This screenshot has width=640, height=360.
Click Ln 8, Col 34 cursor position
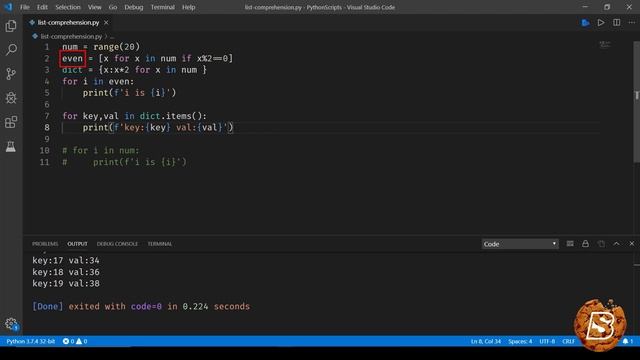coord(486,341)
